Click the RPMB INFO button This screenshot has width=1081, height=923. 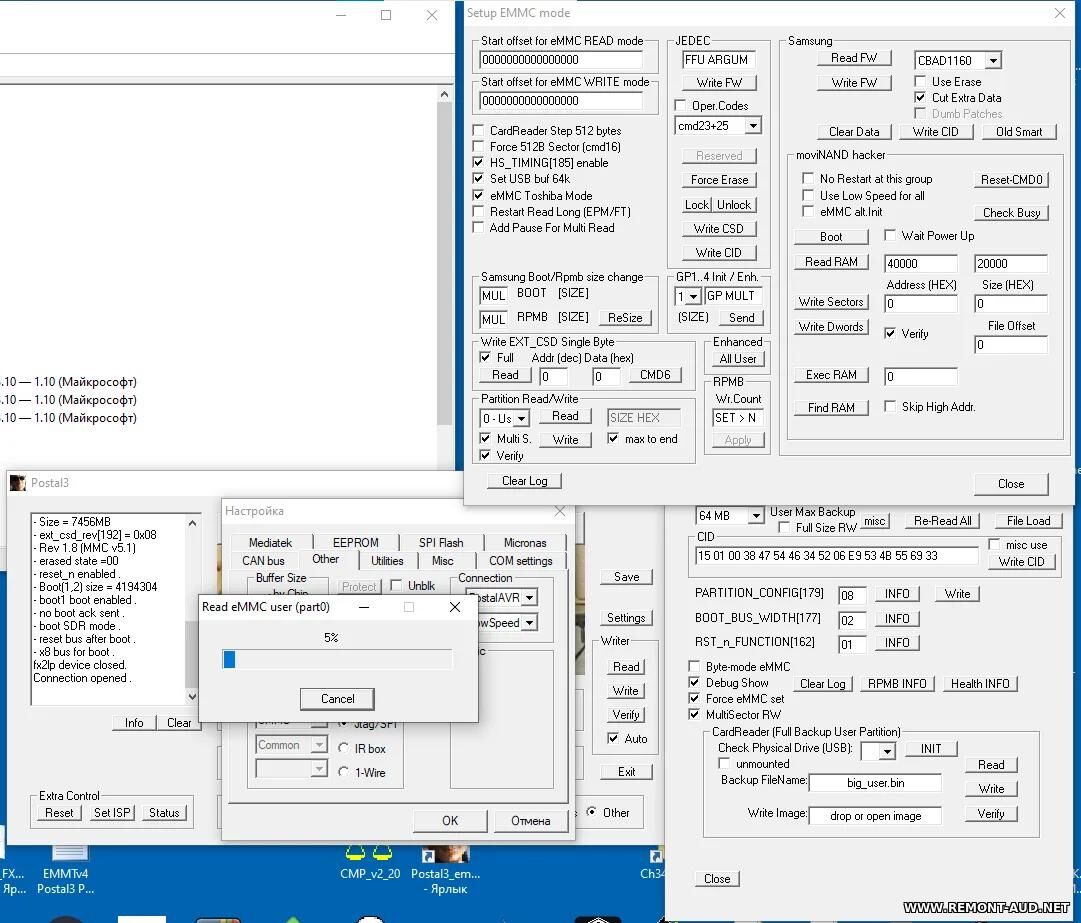(897, 683)
